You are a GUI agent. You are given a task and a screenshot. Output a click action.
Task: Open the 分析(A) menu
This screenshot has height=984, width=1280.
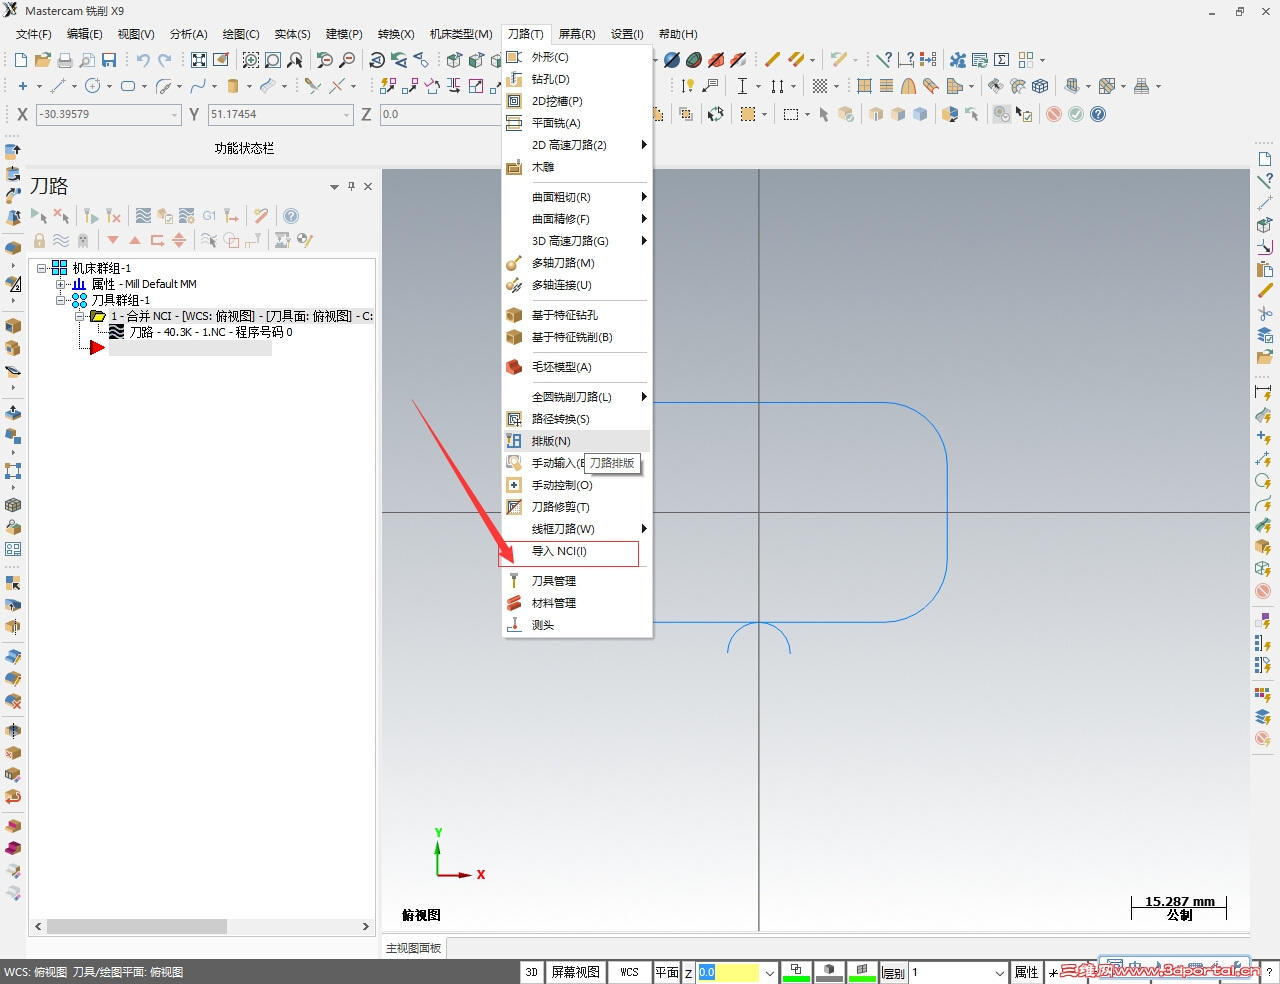[188, 34]
